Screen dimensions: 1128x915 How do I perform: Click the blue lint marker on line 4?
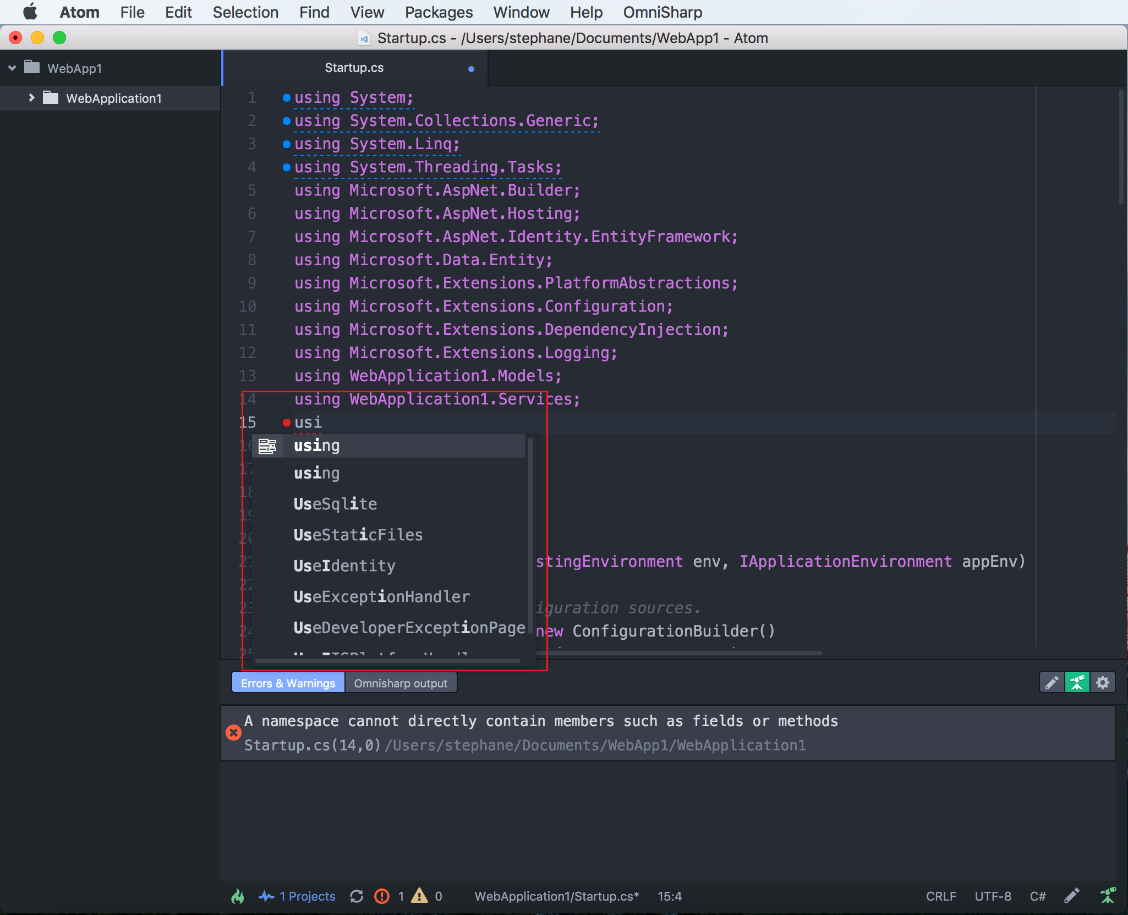pos(286,168)
